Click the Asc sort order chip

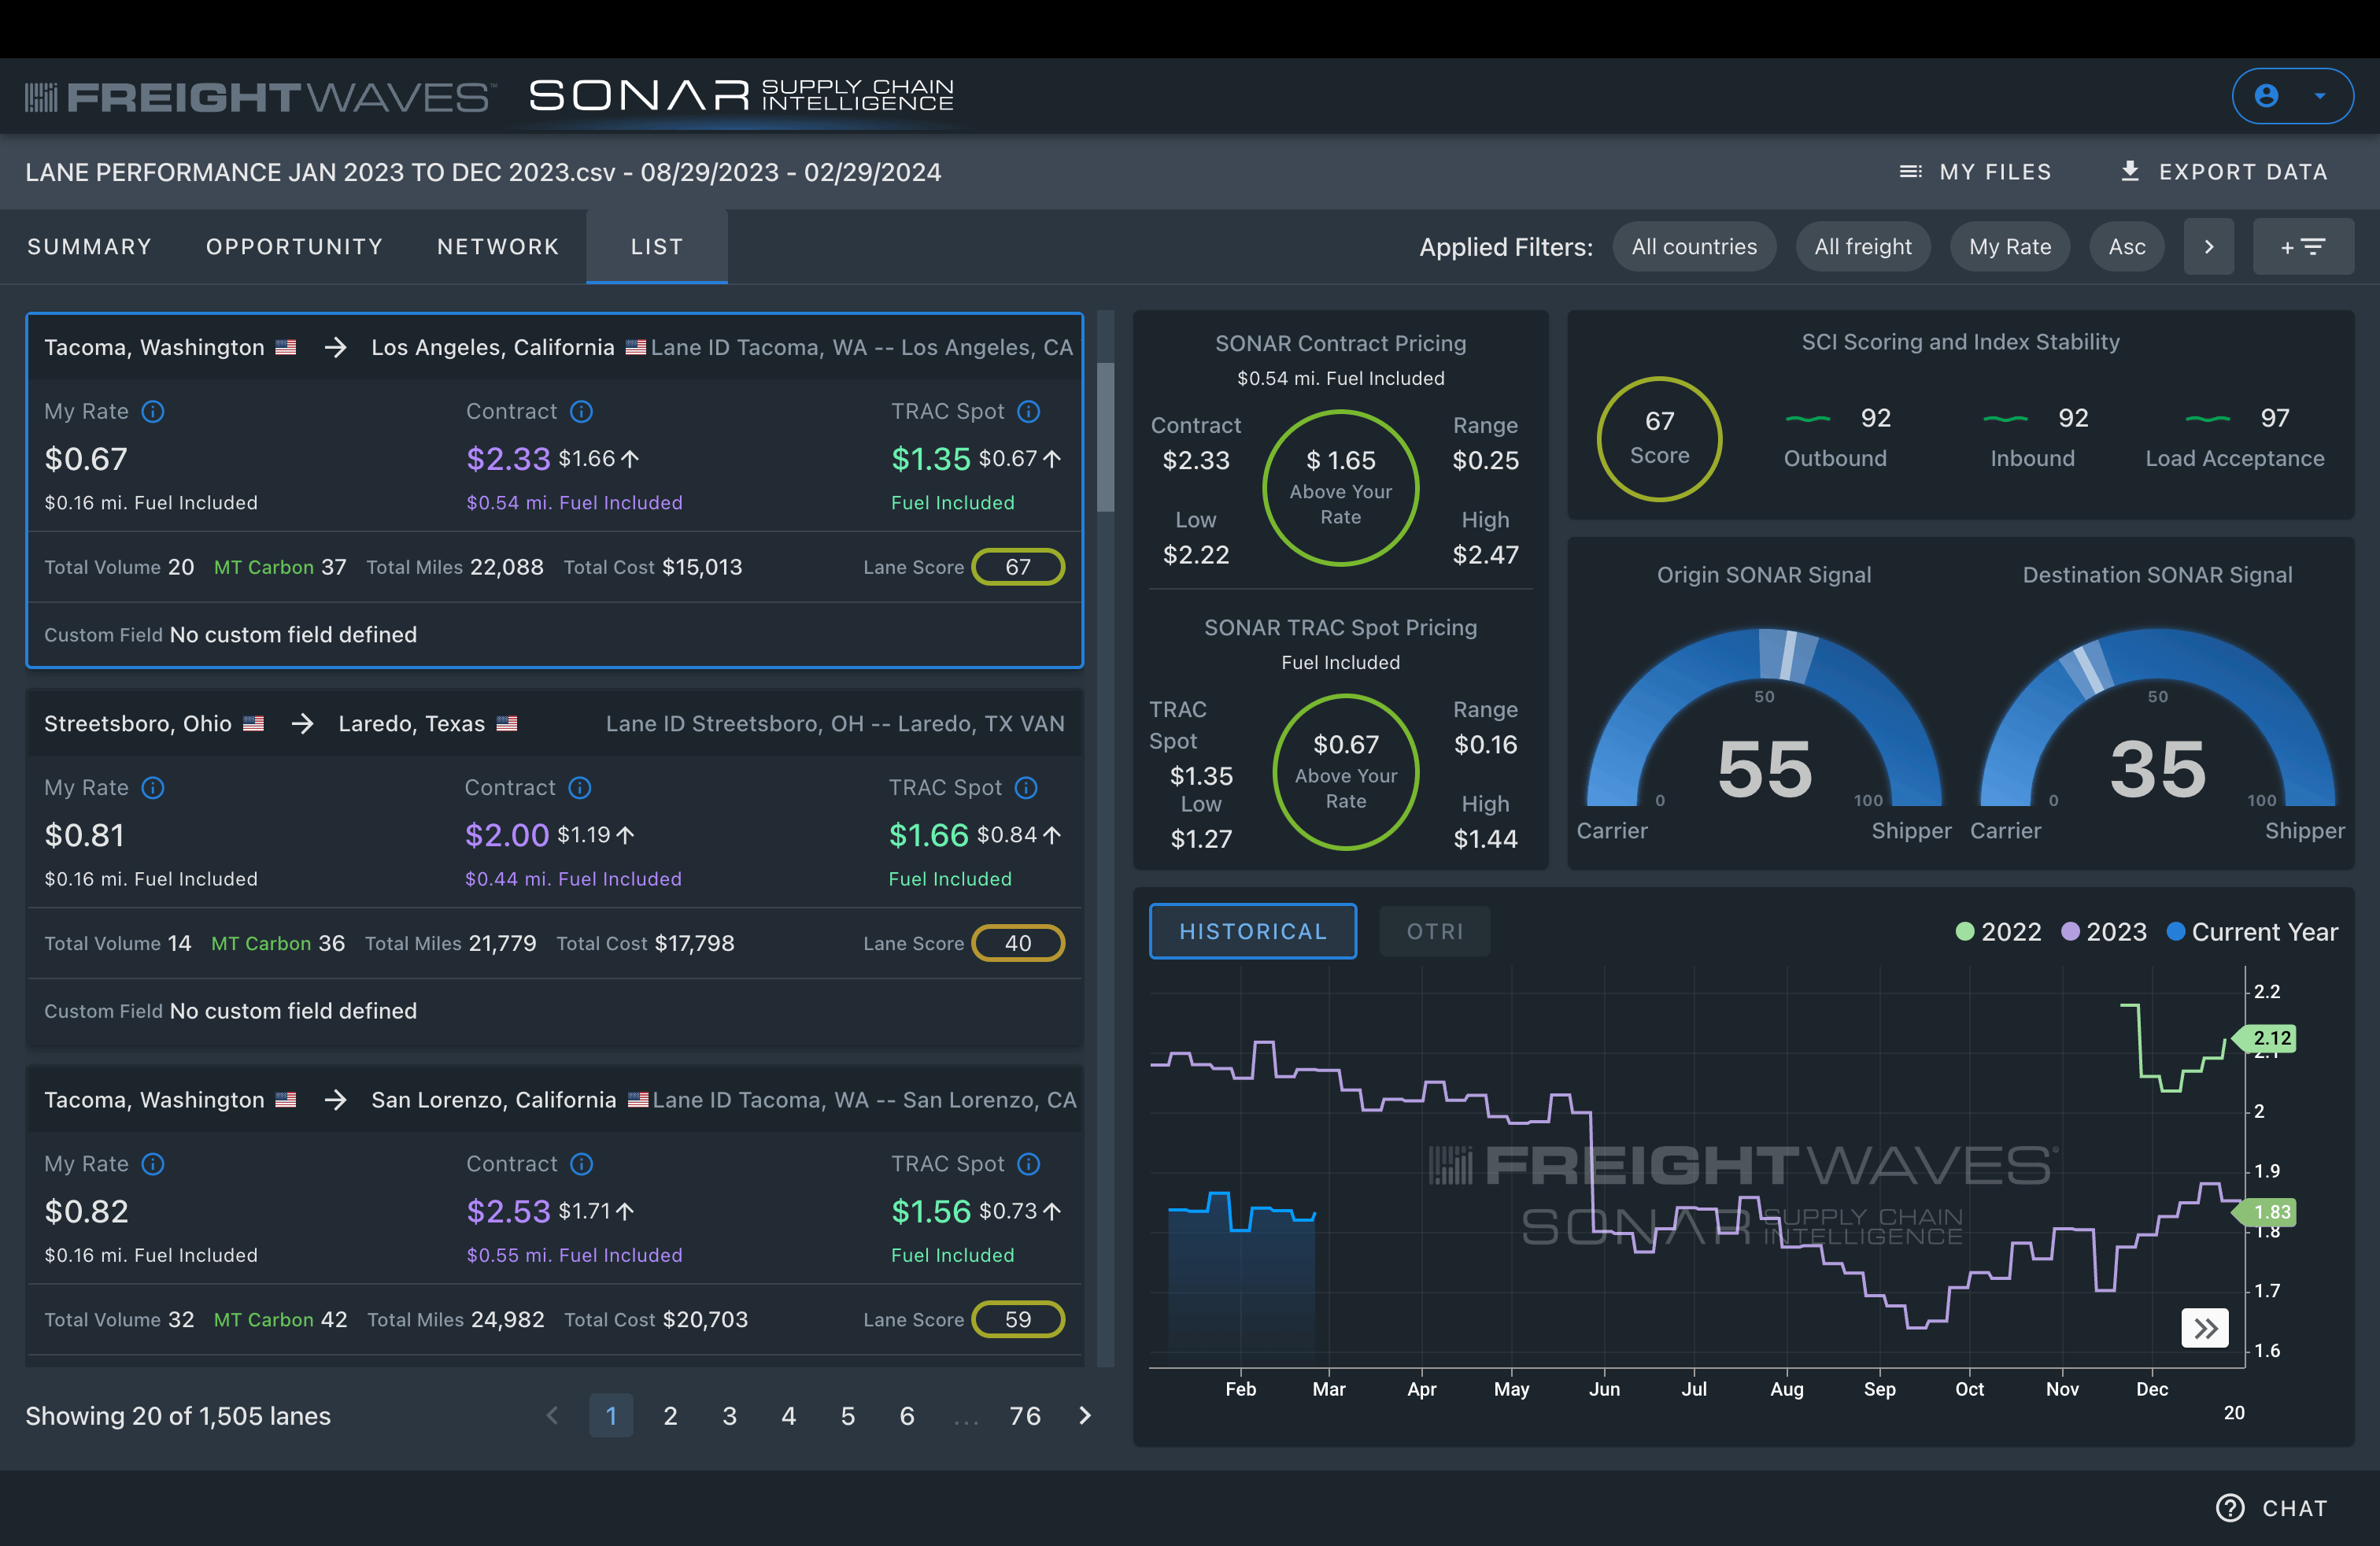coord(2127,247)
